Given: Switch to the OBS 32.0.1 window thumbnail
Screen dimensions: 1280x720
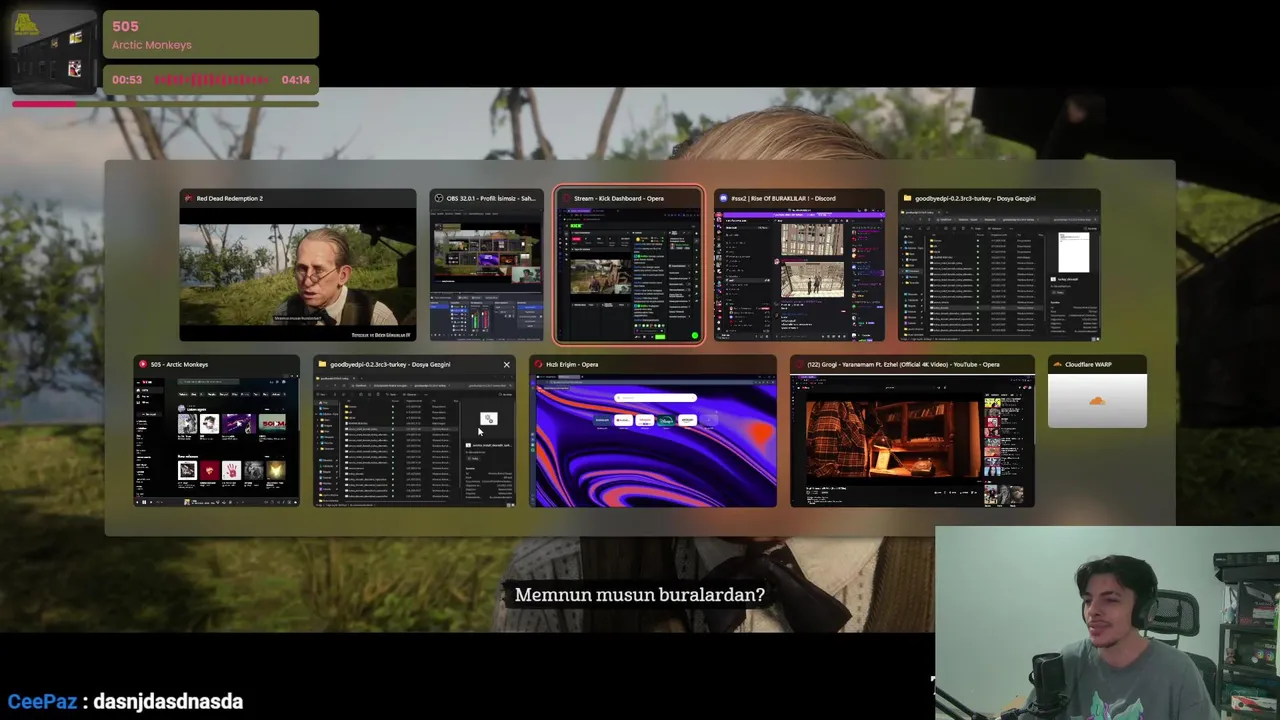Looking at the screenshot, I should pyautogui.click(x=486, y=274).
